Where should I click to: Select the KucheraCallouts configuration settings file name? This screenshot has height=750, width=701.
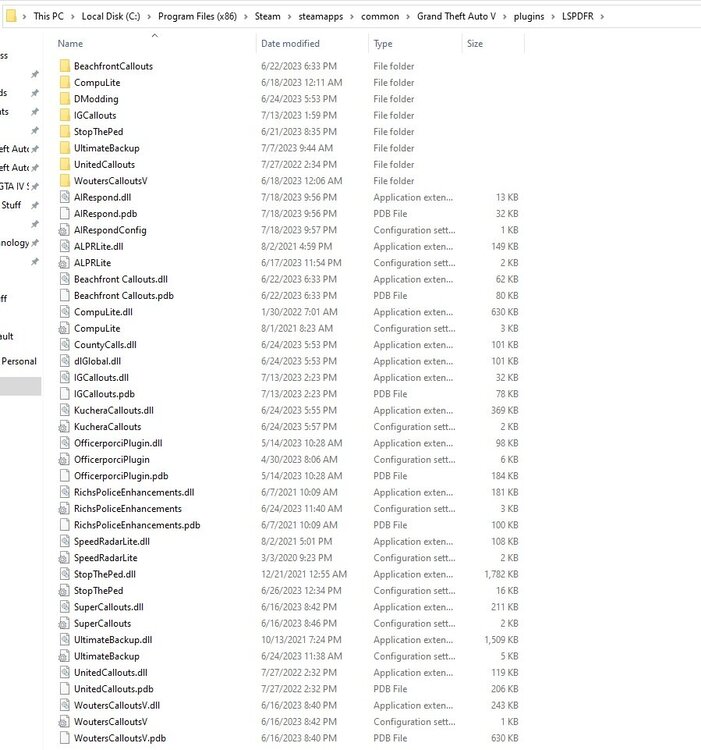[108, 427]
